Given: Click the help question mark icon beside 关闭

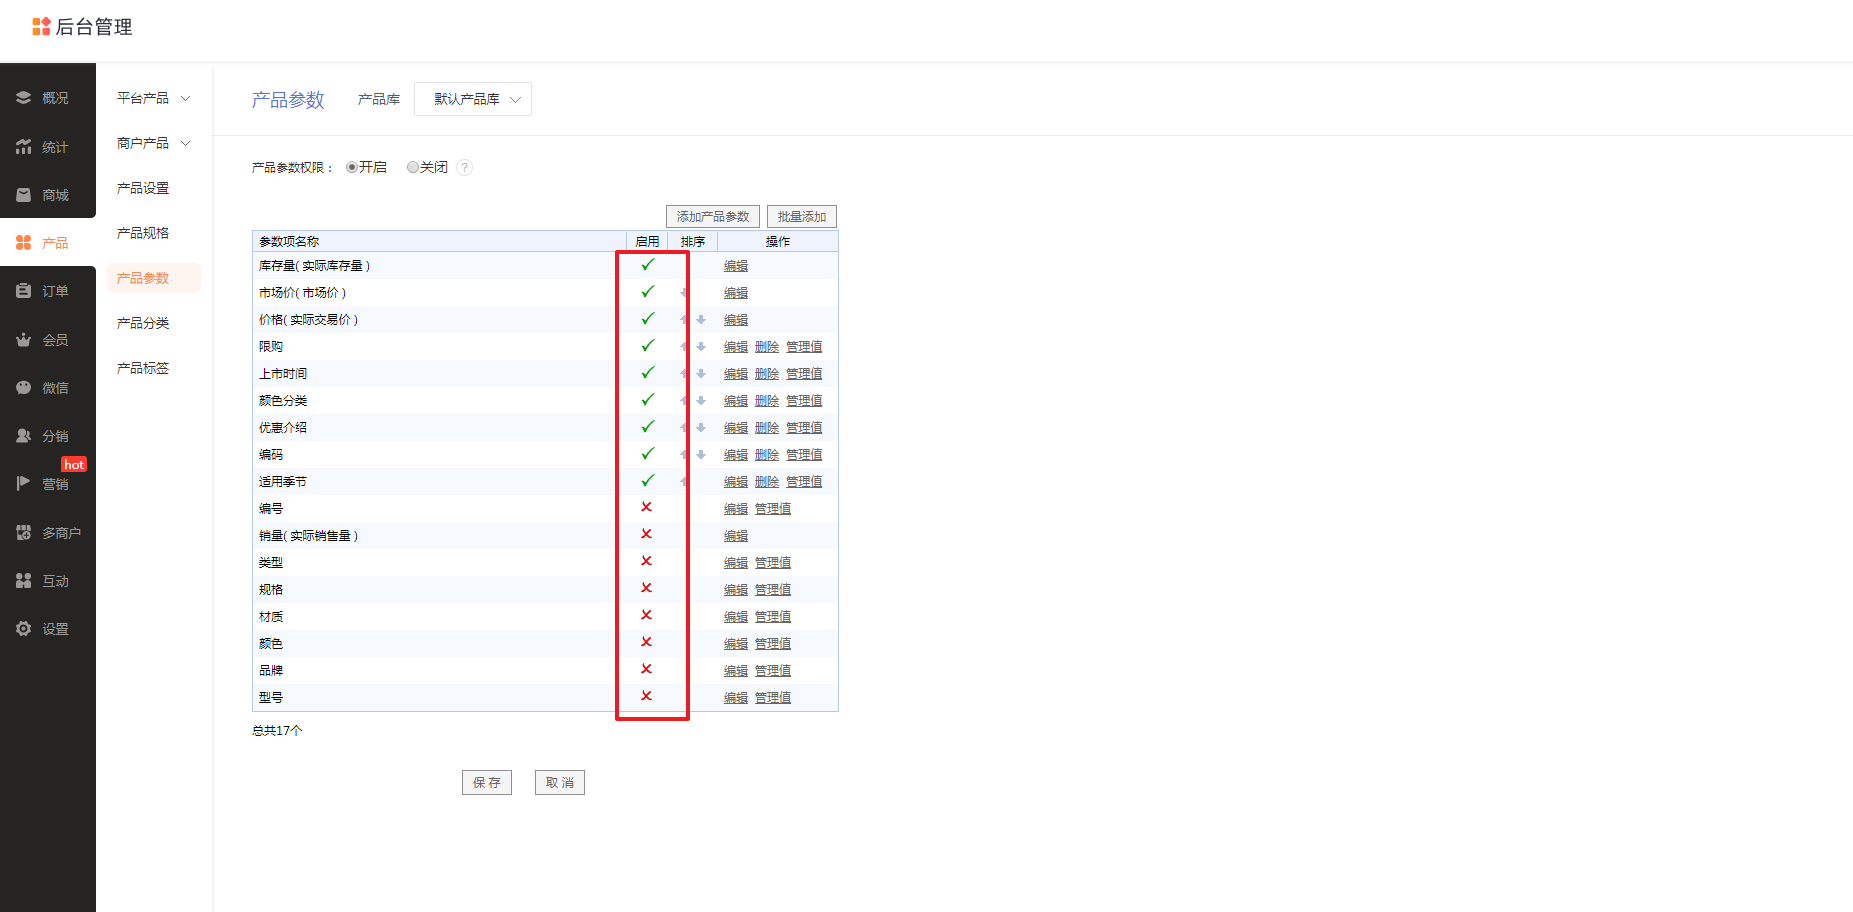Looking at the screenshot, I should coord(464,168).
